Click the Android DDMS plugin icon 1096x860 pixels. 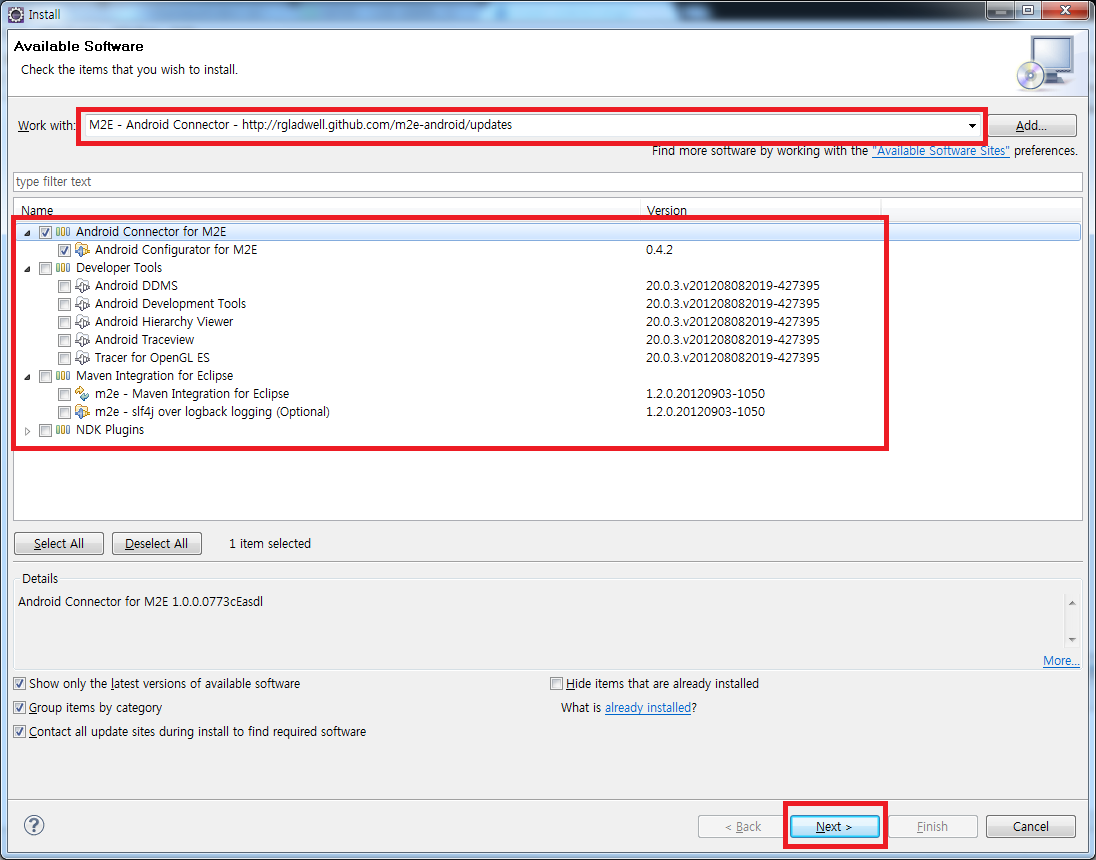pos(83,286)
